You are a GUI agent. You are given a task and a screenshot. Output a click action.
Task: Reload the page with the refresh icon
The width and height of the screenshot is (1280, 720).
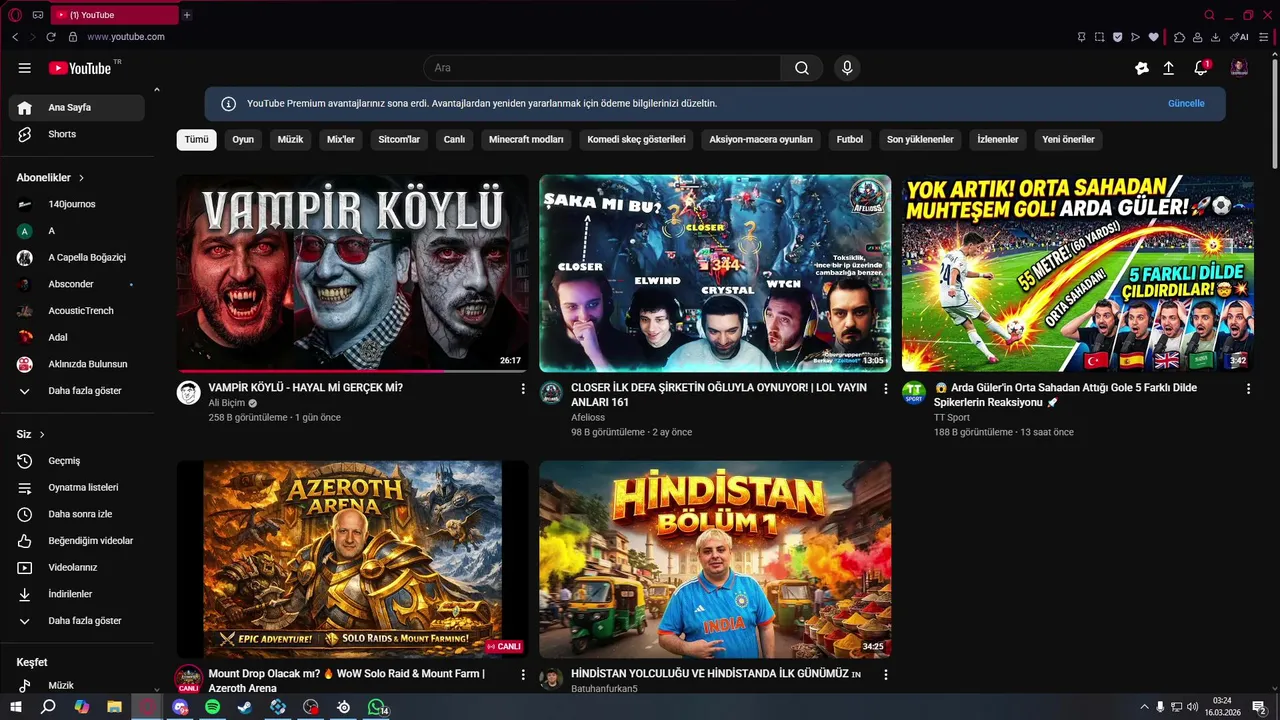click(x=51, y=37)
